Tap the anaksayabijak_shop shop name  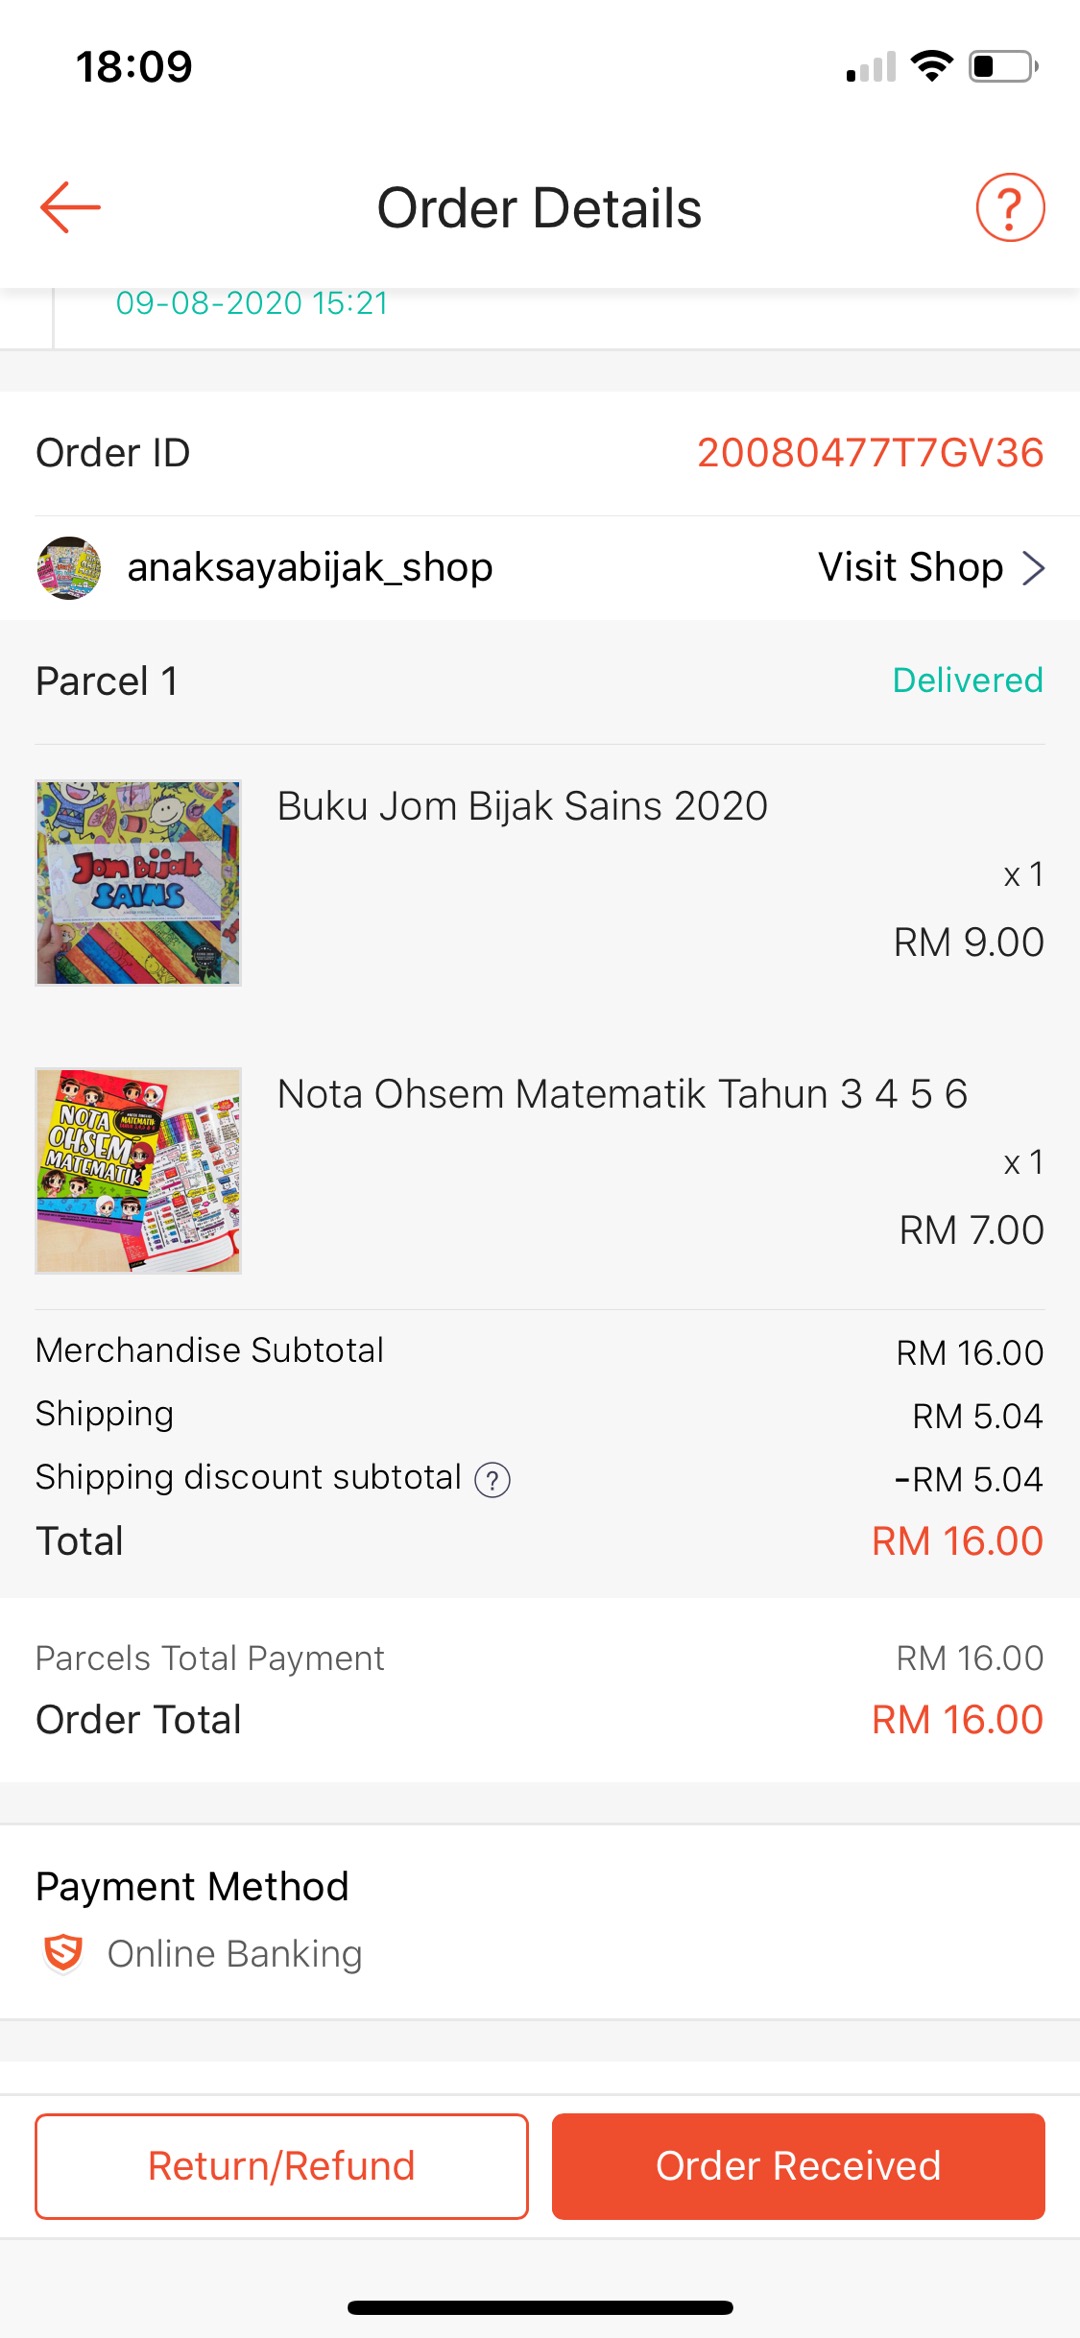pos(310,568)
